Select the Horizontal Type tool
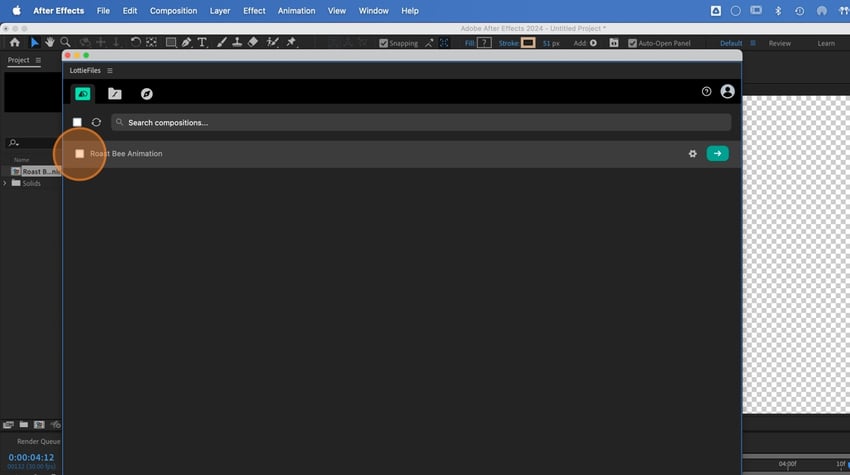The image size is (850, 475). [202, 42]
